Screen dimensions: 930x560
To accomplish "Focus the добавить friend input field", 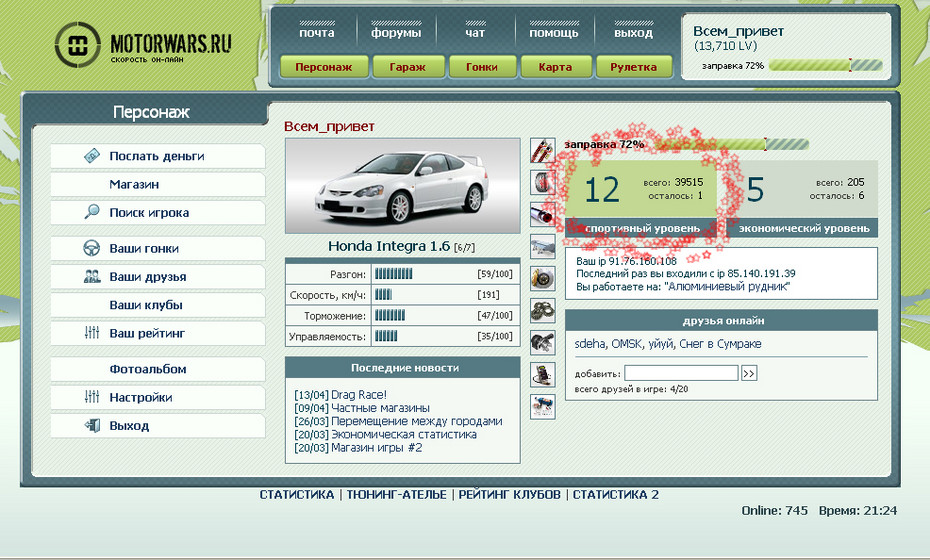I will click(x=681, y=373).
